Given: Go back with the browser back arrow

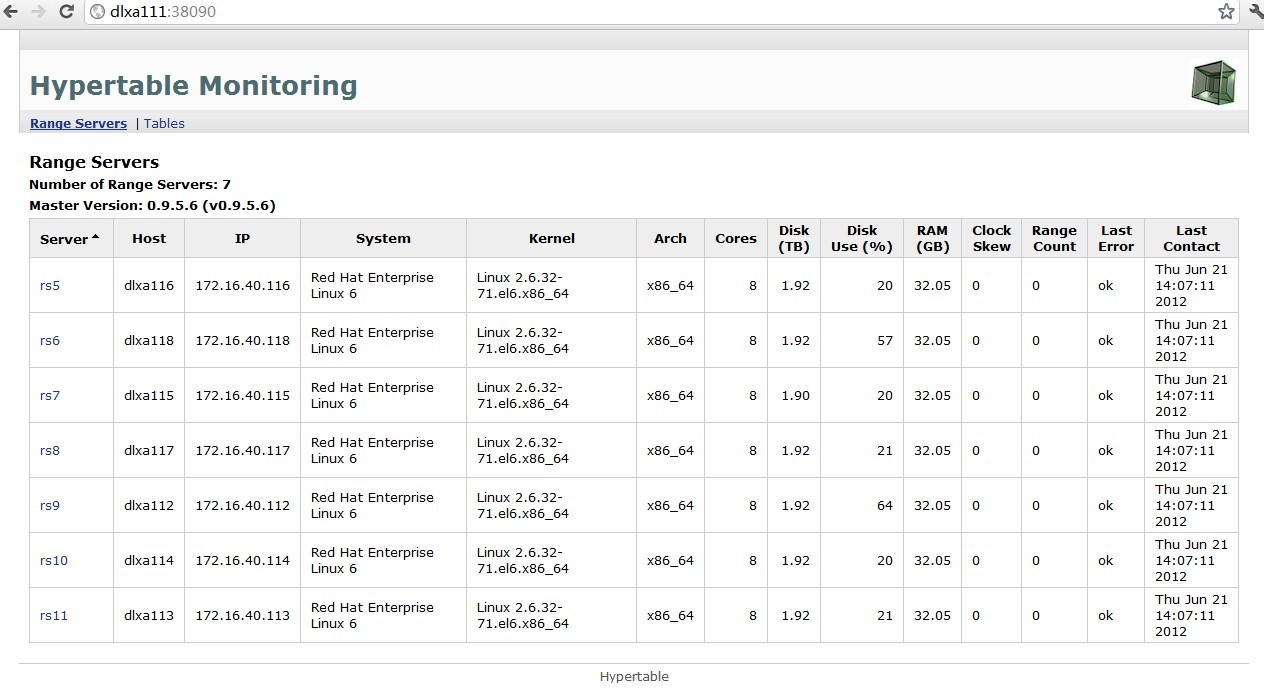Looking at the screenshot, I should (11, 12).
